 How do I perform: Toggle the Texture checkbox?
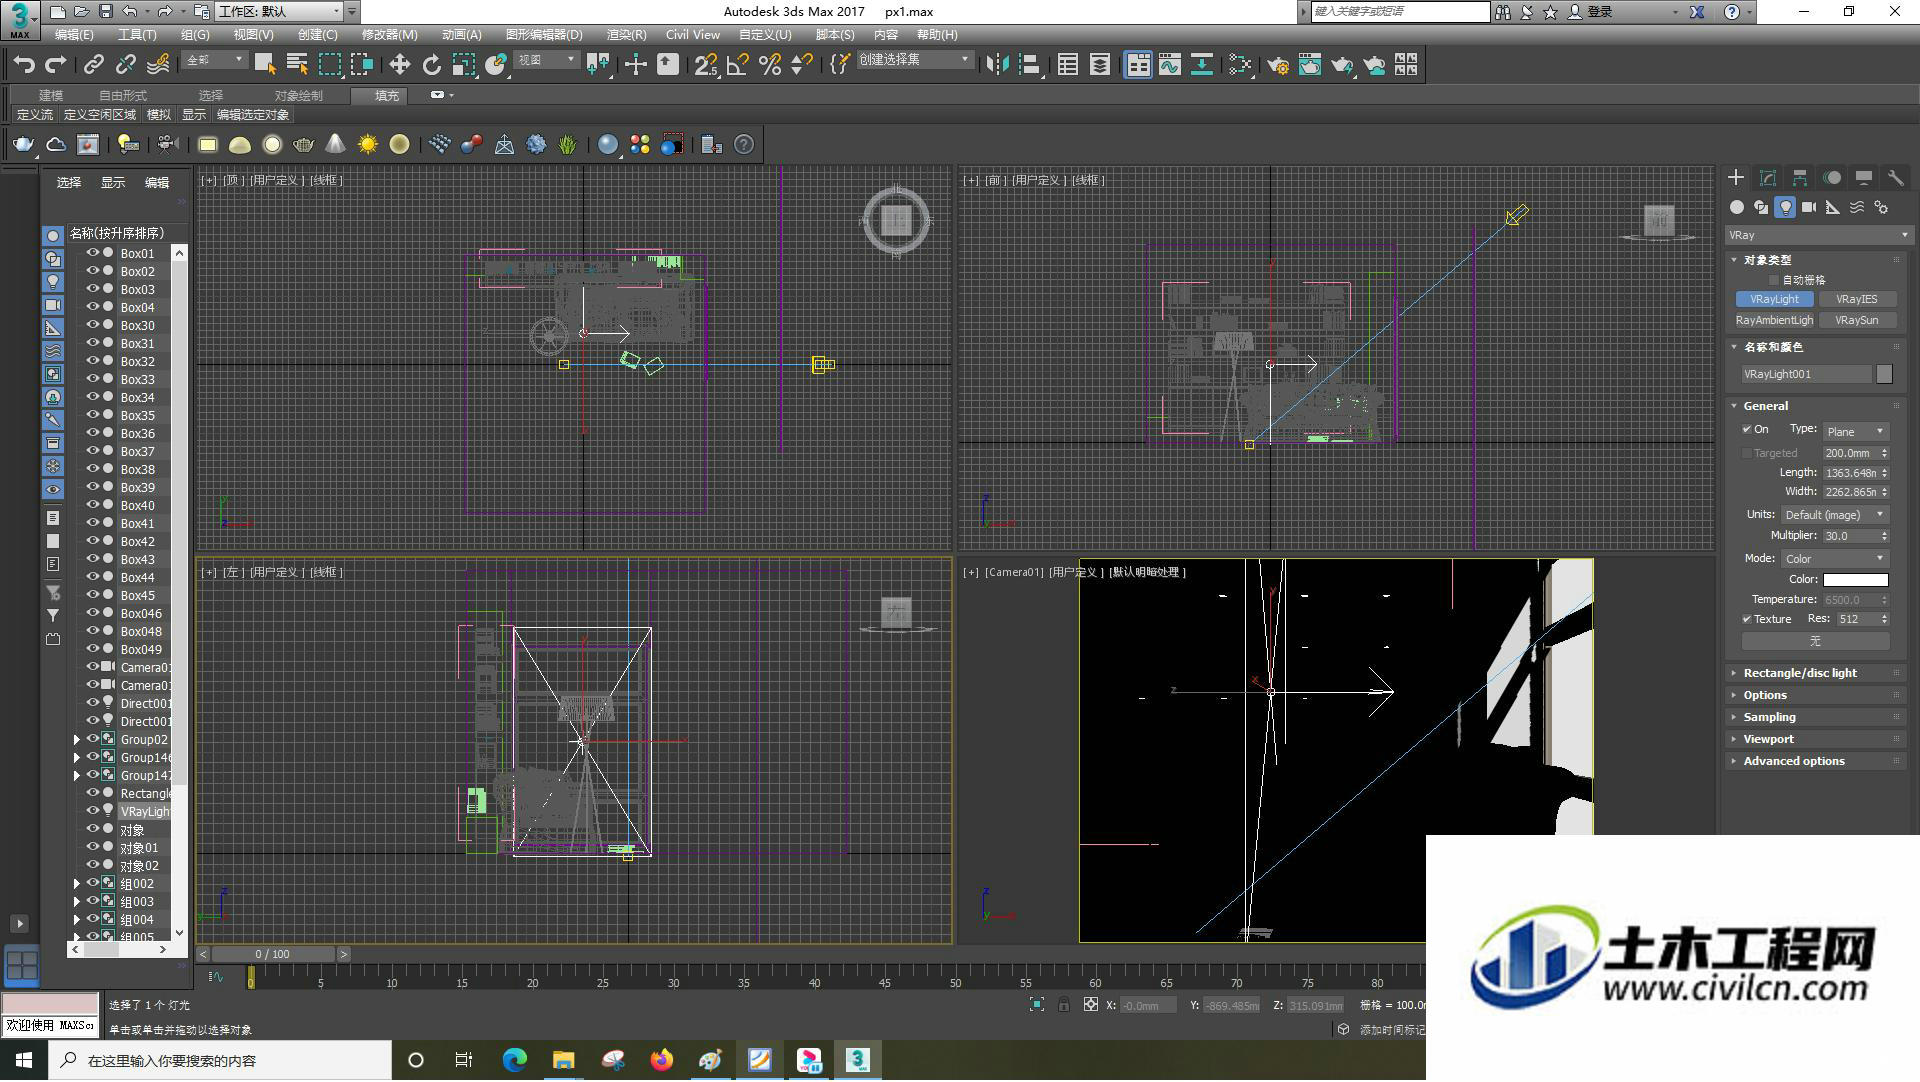click(1747, 620)
